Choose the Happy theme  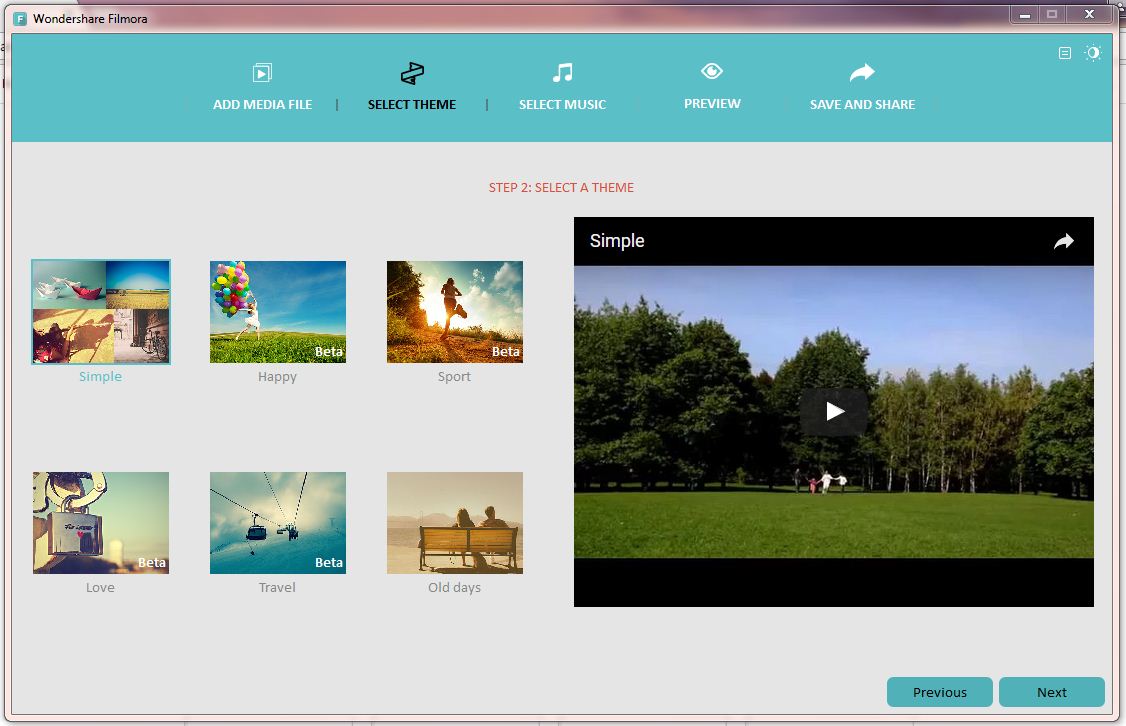click(277, 311)
